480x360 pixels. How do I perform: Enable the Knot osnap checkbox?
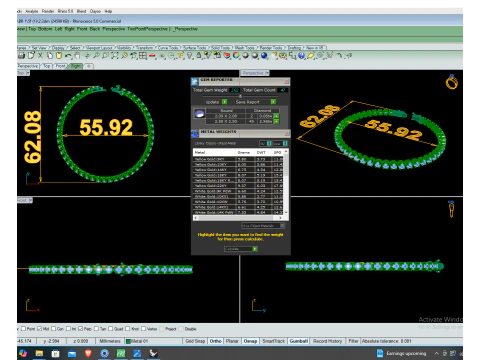127,329
